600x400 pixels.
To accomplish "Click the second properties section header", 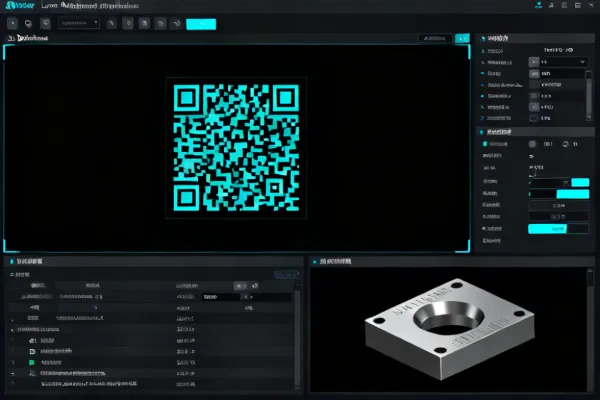I will click(536, 132).
